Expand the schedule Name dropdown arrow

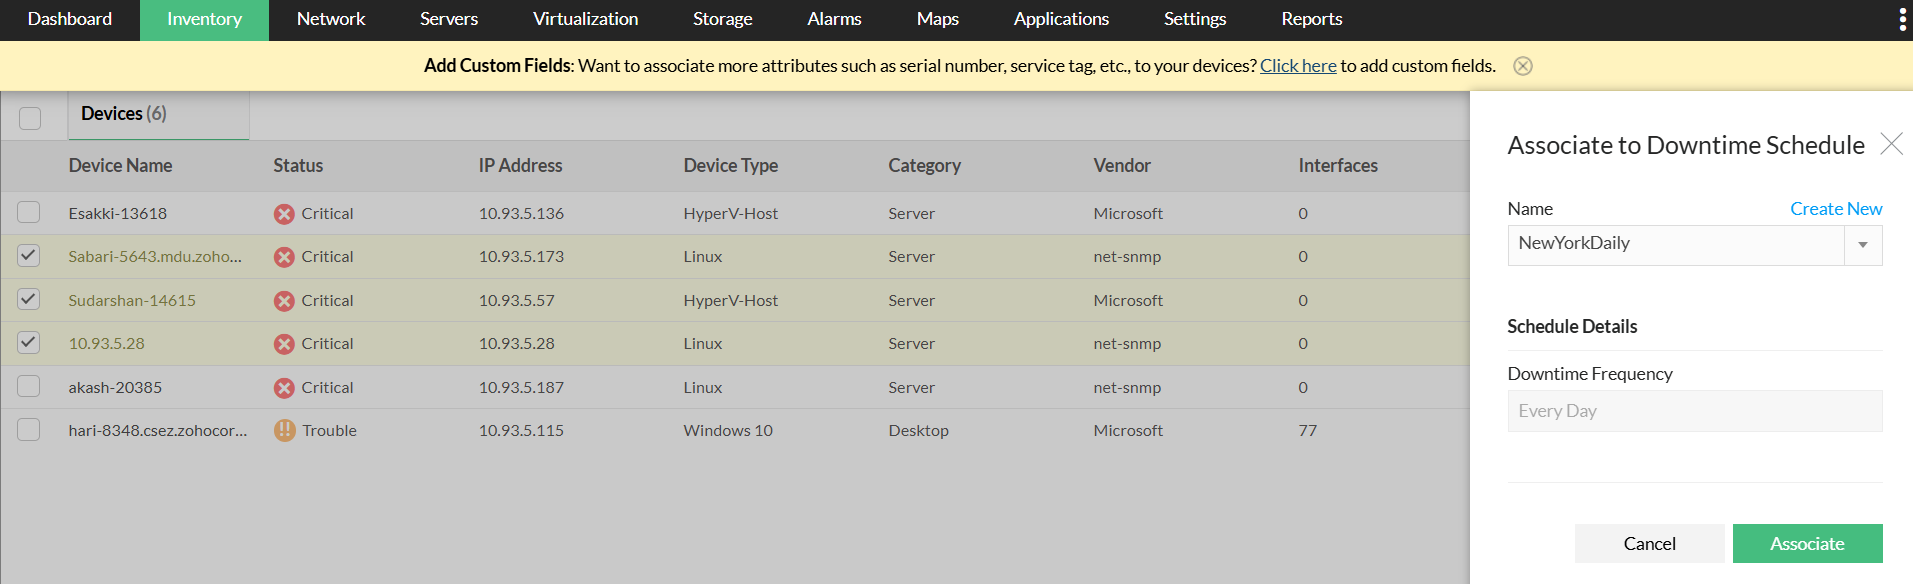pos(1862,245)
